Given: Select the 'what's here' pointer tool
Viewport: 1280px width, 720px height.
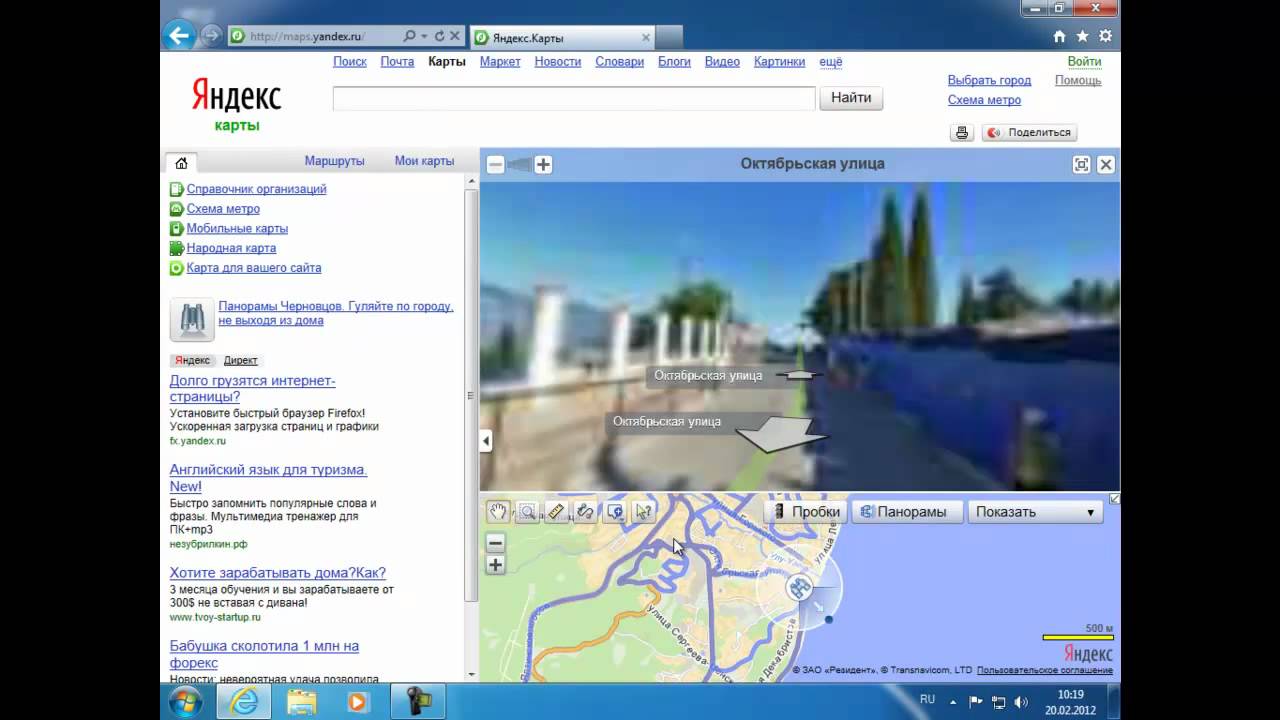Looking at the screenshot, I should [643, 512].
